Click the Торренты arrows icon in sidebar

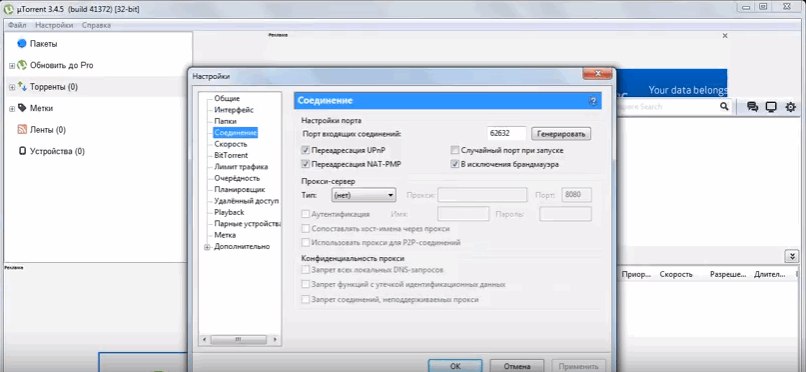(22, 87)
